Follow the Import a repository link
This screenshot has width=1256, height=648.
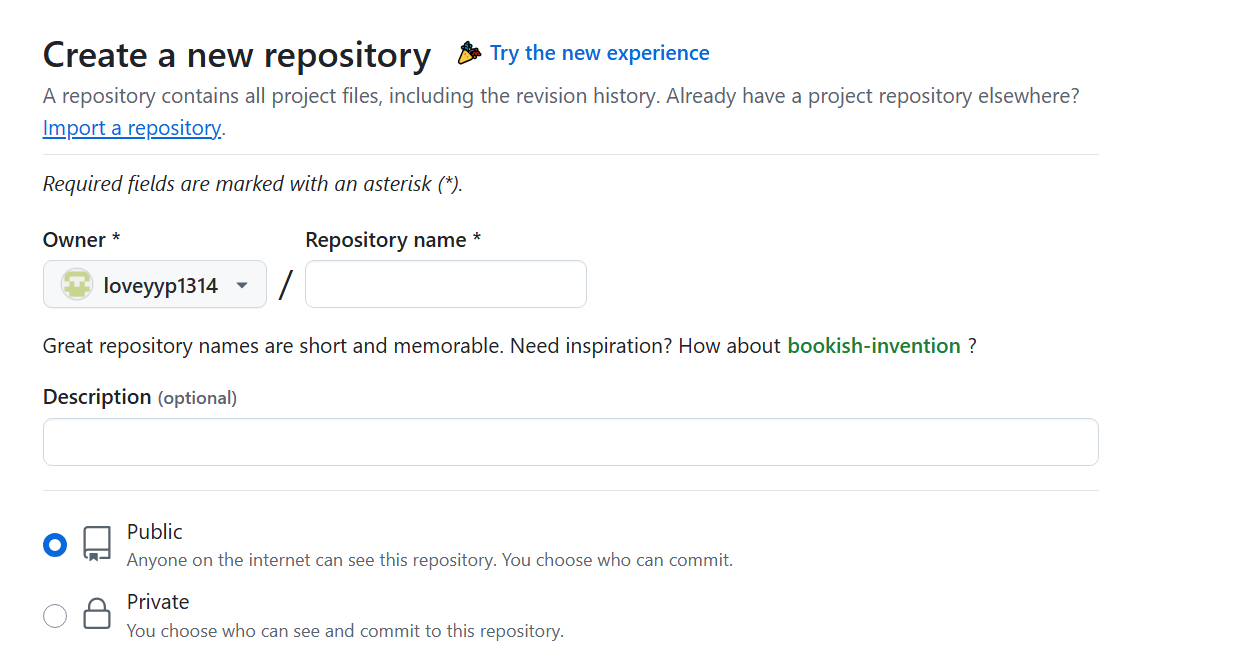pos(132,128)
